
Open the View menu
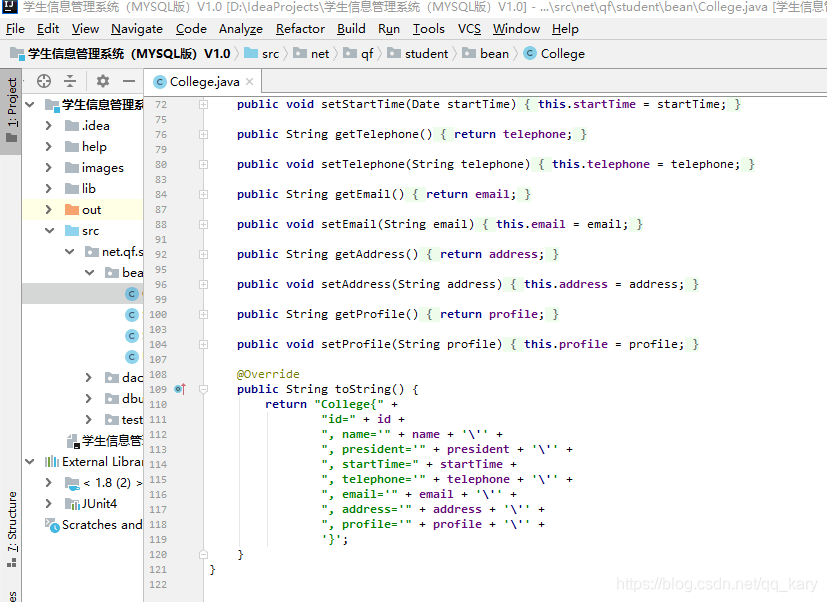pyautogui.click(x=85, y=29)
